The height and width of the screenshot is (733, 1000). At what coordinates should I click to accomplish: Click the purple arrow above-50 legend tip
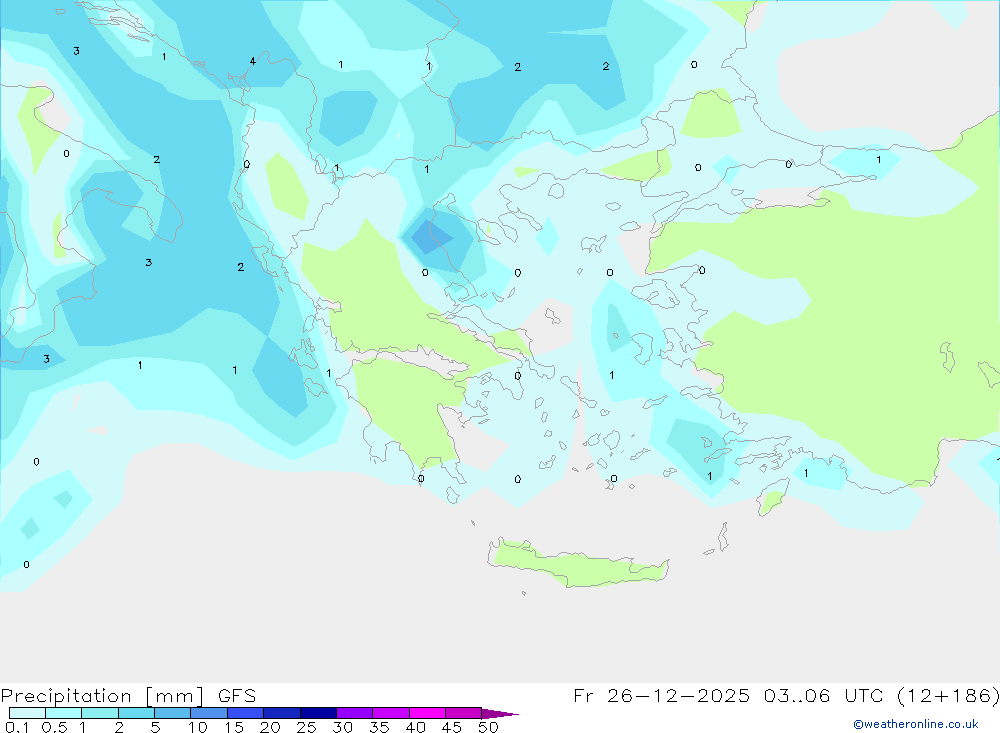coord(500,714)
